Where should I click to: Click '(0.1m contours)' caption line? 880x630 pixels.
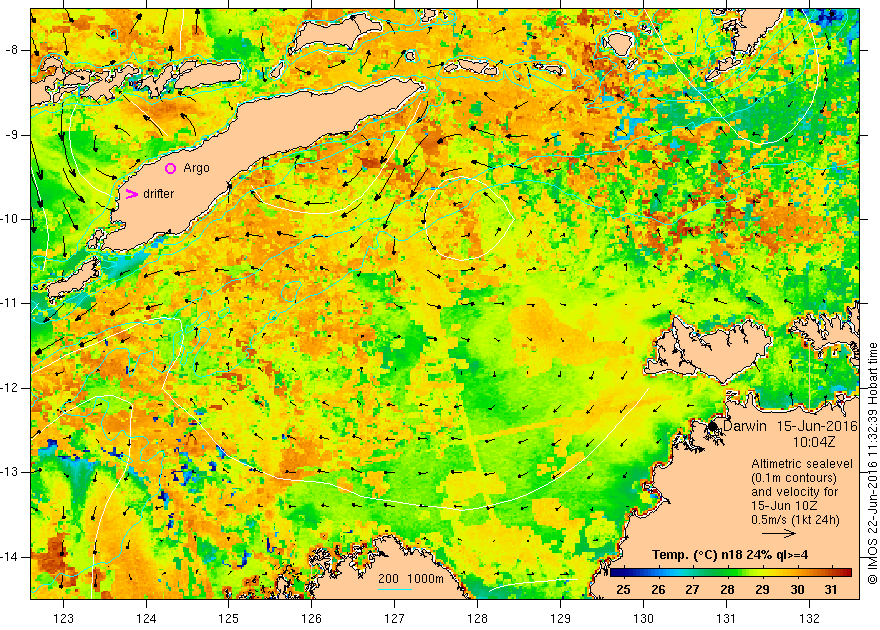pos(794,478)
